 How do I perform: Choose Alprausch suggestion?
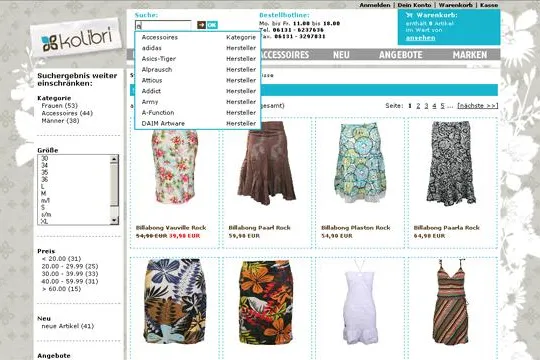tap(198, 70)
